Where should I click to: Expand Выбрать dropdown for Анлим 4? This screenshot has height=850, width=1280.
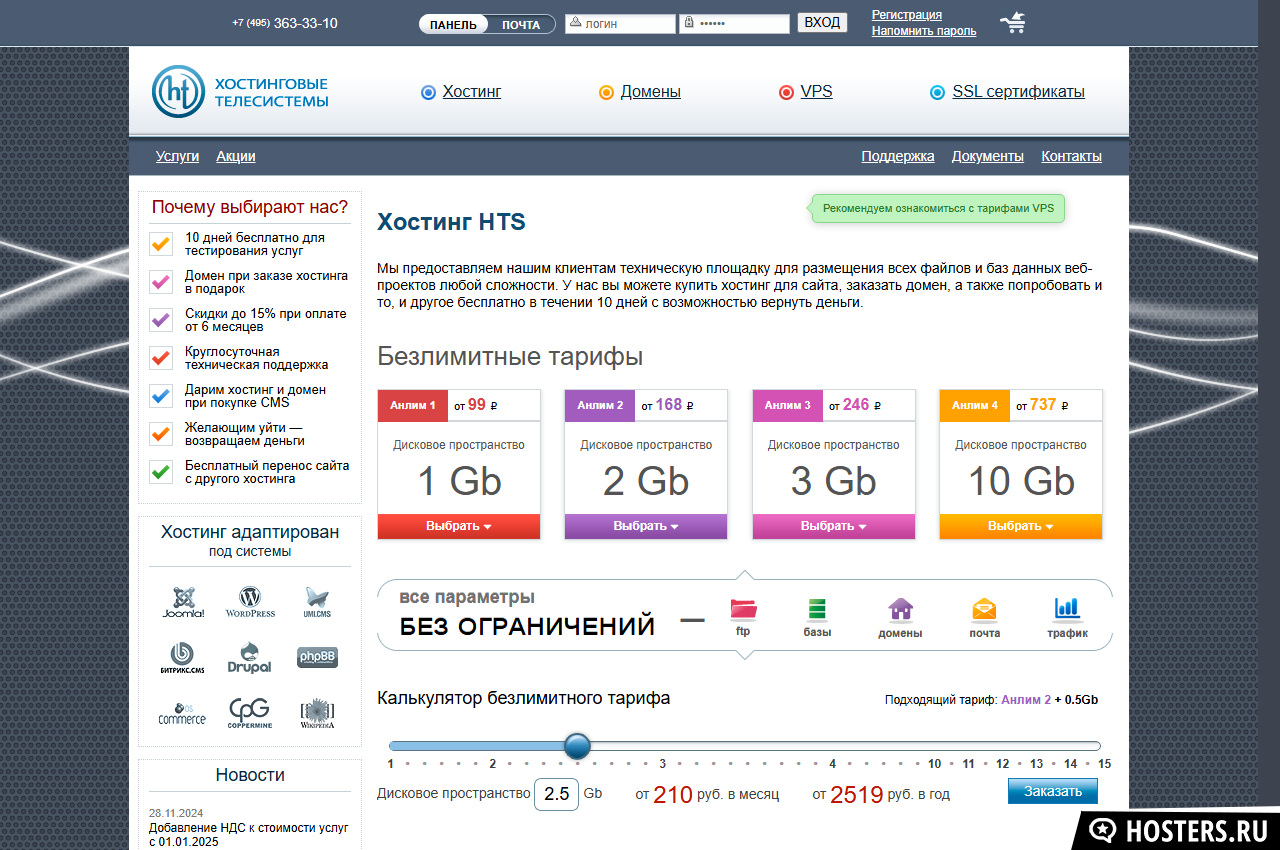tap(1020, 526)
